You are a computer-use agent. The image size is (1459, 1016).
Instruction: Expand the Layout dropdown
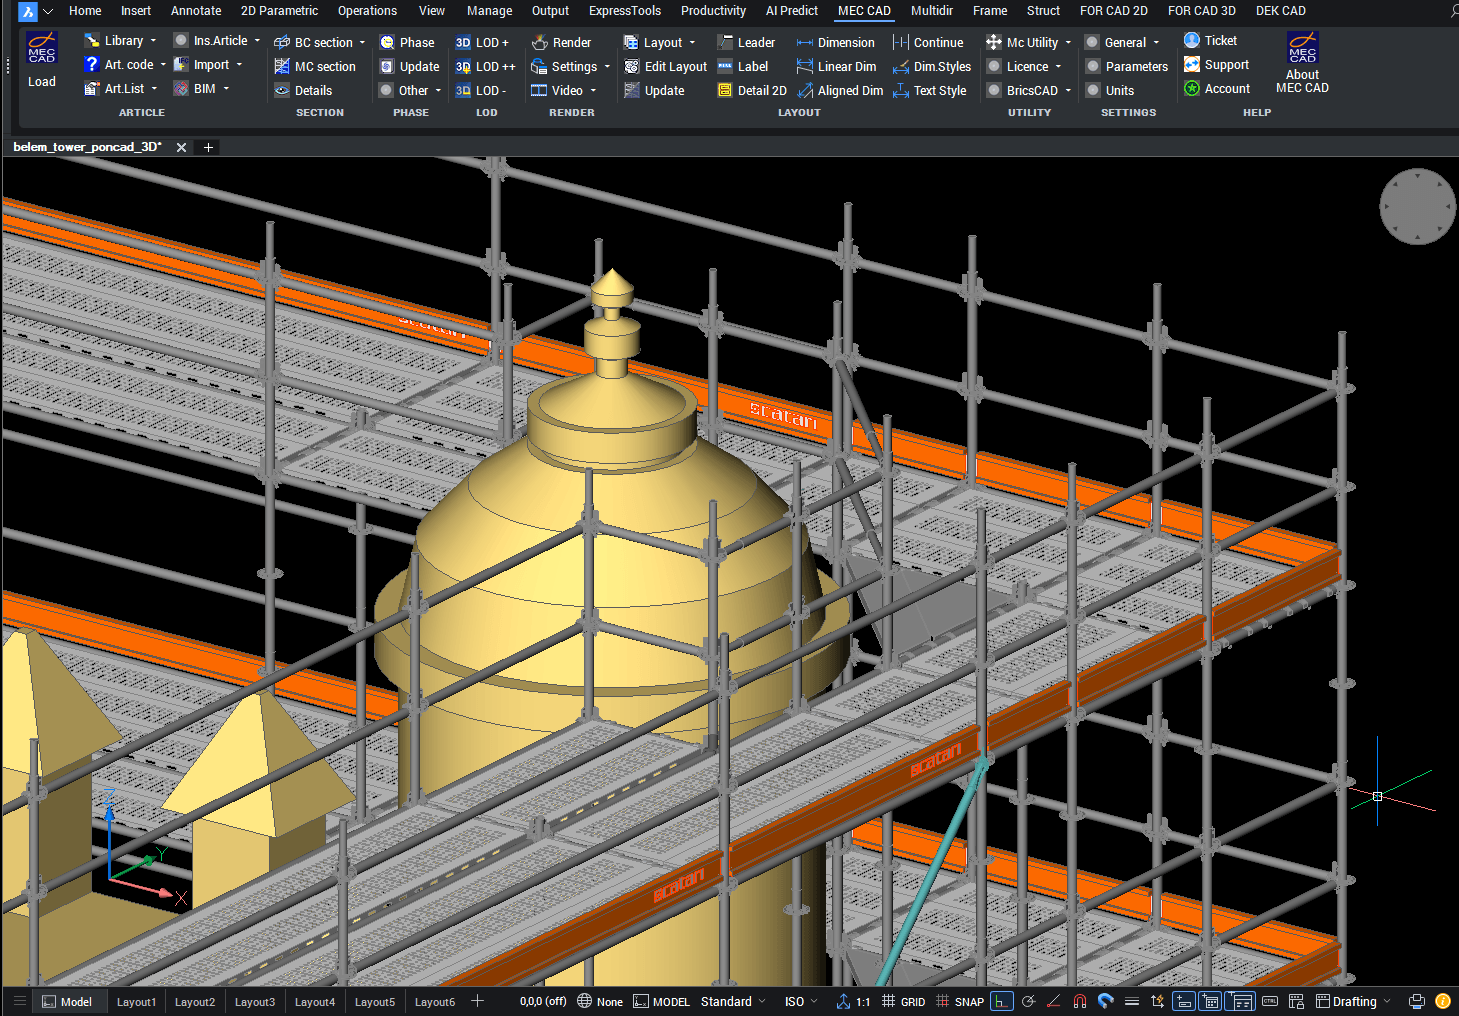[692, 43]
